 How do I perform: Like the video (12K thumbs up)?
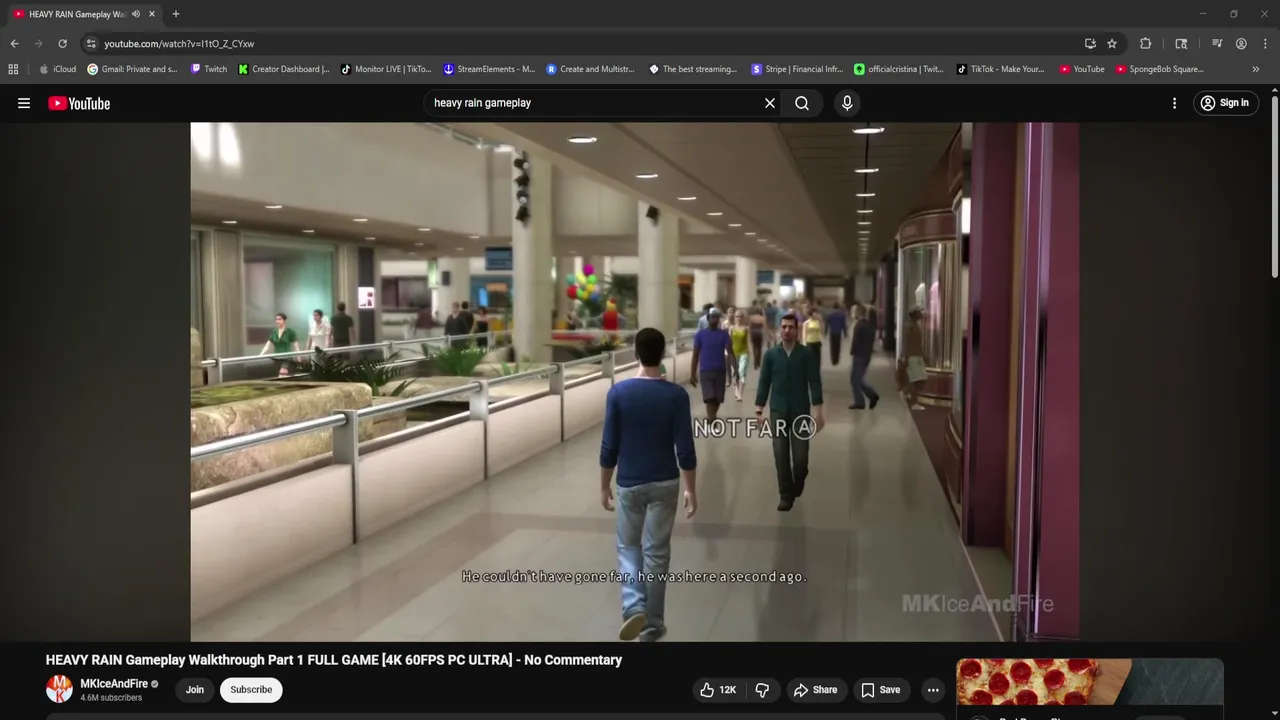coord(718,690)
